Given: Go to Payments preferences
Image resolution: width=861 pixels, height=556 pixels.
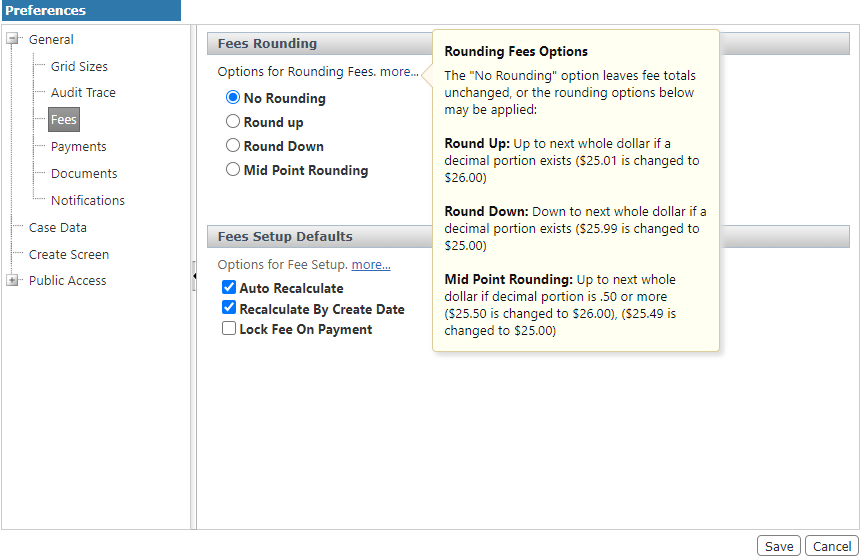Looking at the screenshot, I should [78, 147].
